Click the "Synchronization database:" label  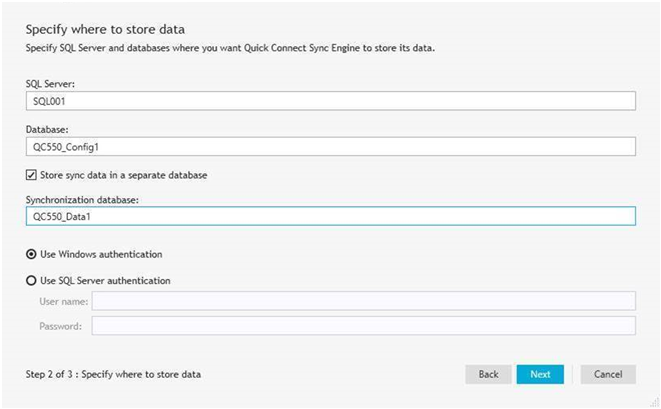coord(82,200)
